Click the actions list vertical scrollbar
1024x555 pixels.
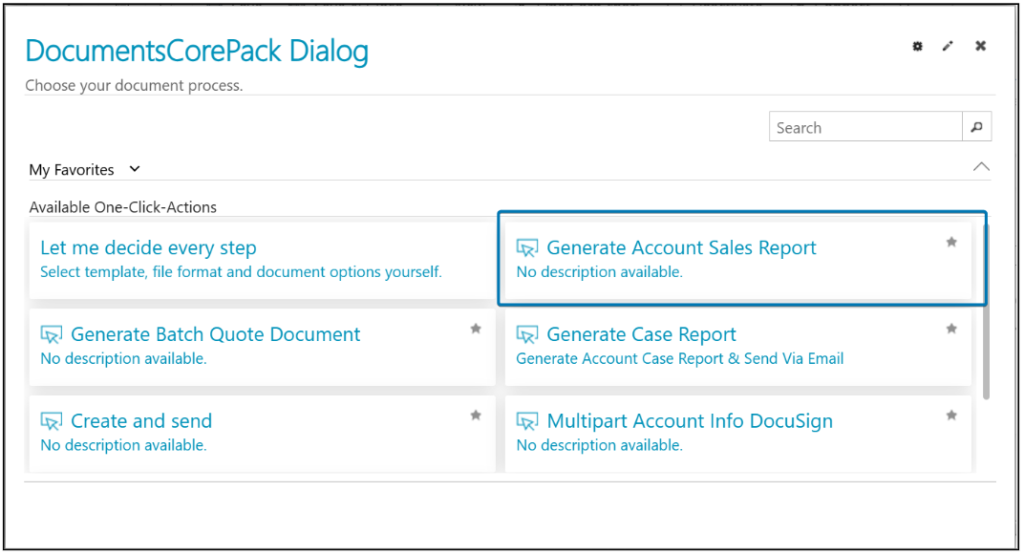(986, 311)
